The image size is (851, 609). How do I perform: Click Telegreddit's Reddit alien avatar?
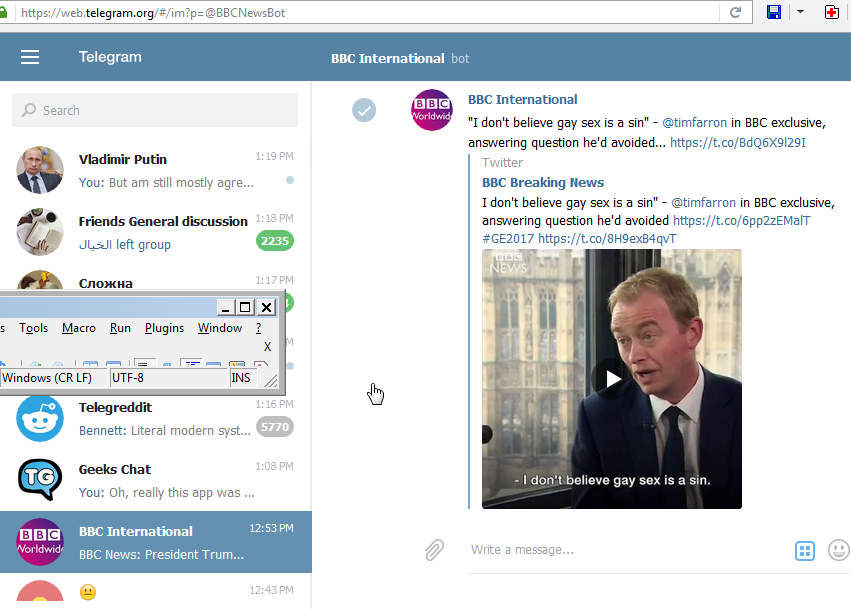pyautogui.click(x=40, y=418)
